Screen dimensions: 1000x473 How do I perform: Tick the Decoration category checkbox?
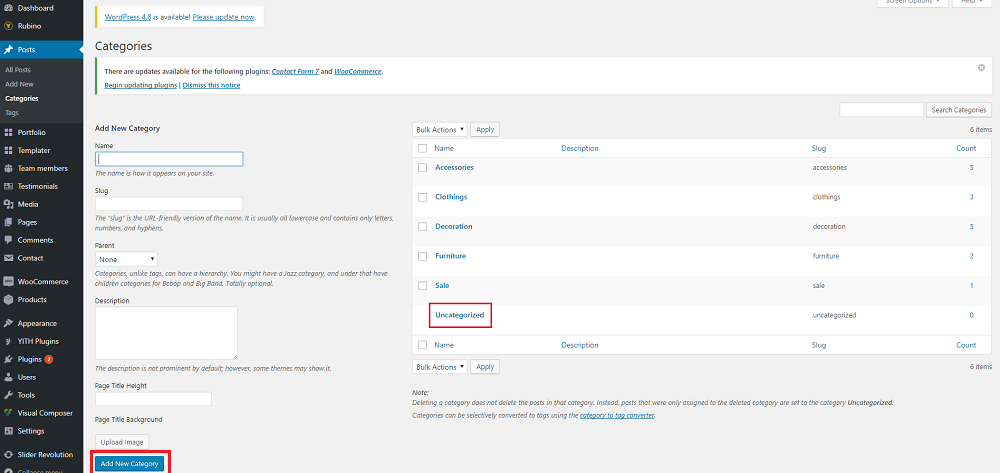point(422,226)
